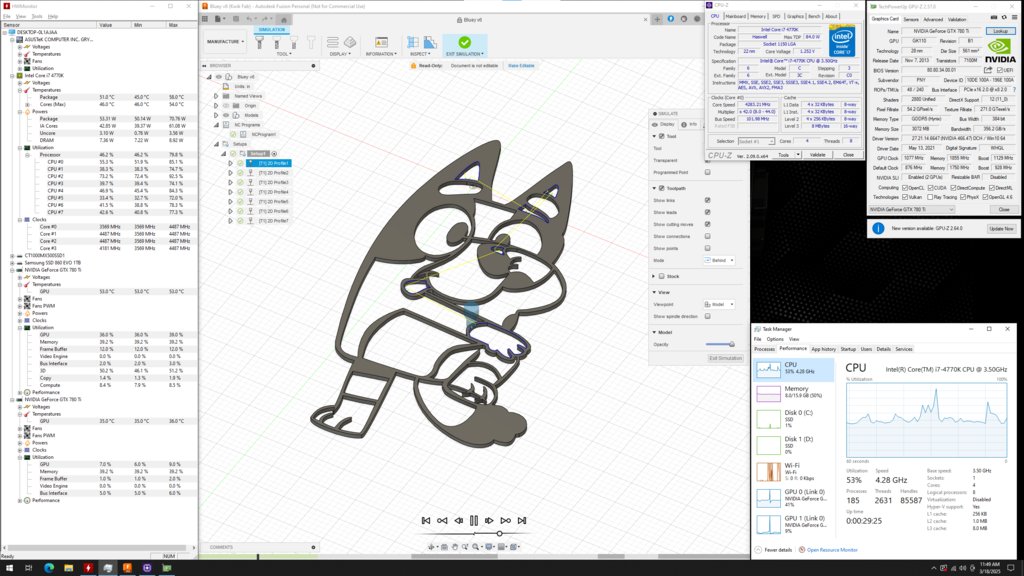
Task: Toggle the Show leads checkbox
Action: tap(707, 212)
